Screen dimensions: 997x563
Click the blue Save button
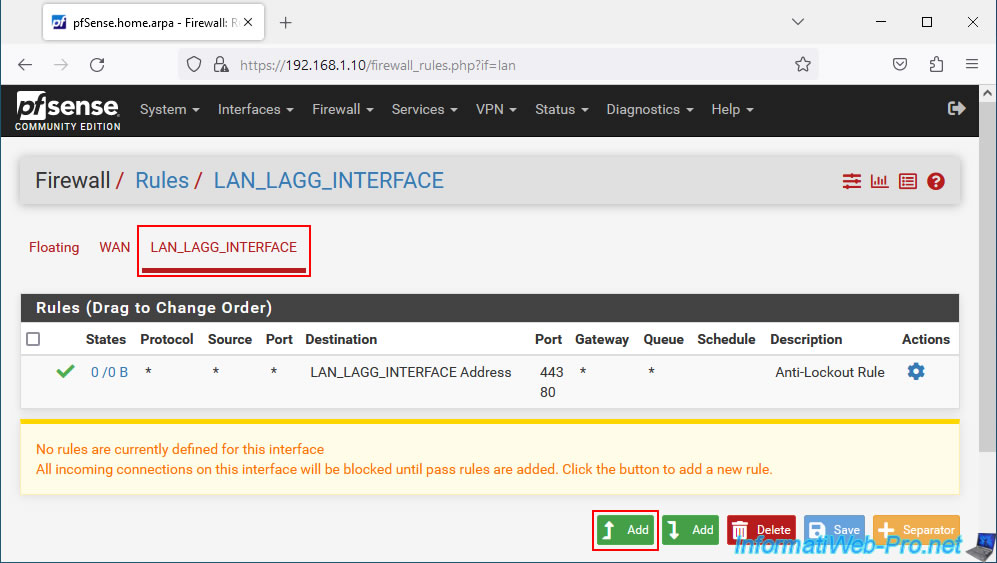pyautogui.click(x=835, y=530)
